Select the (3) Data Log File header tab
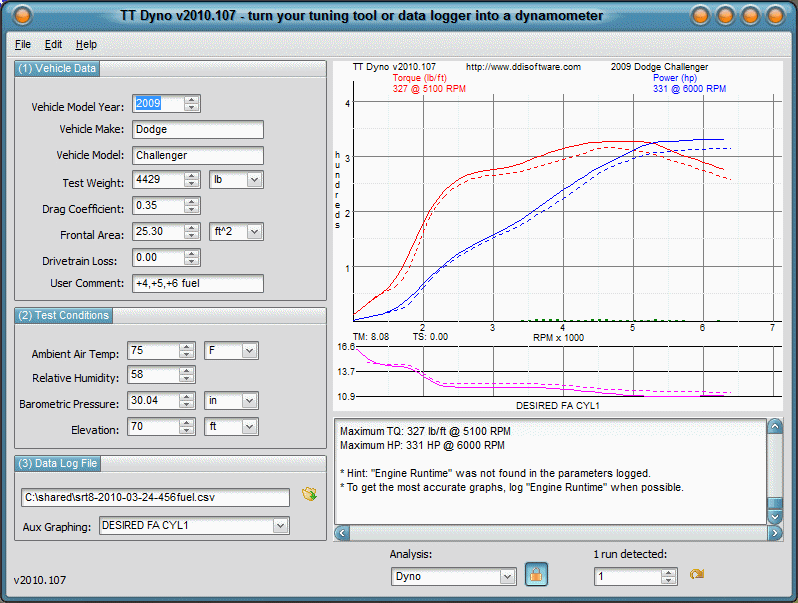798x603 pixels. click(58, 463)
